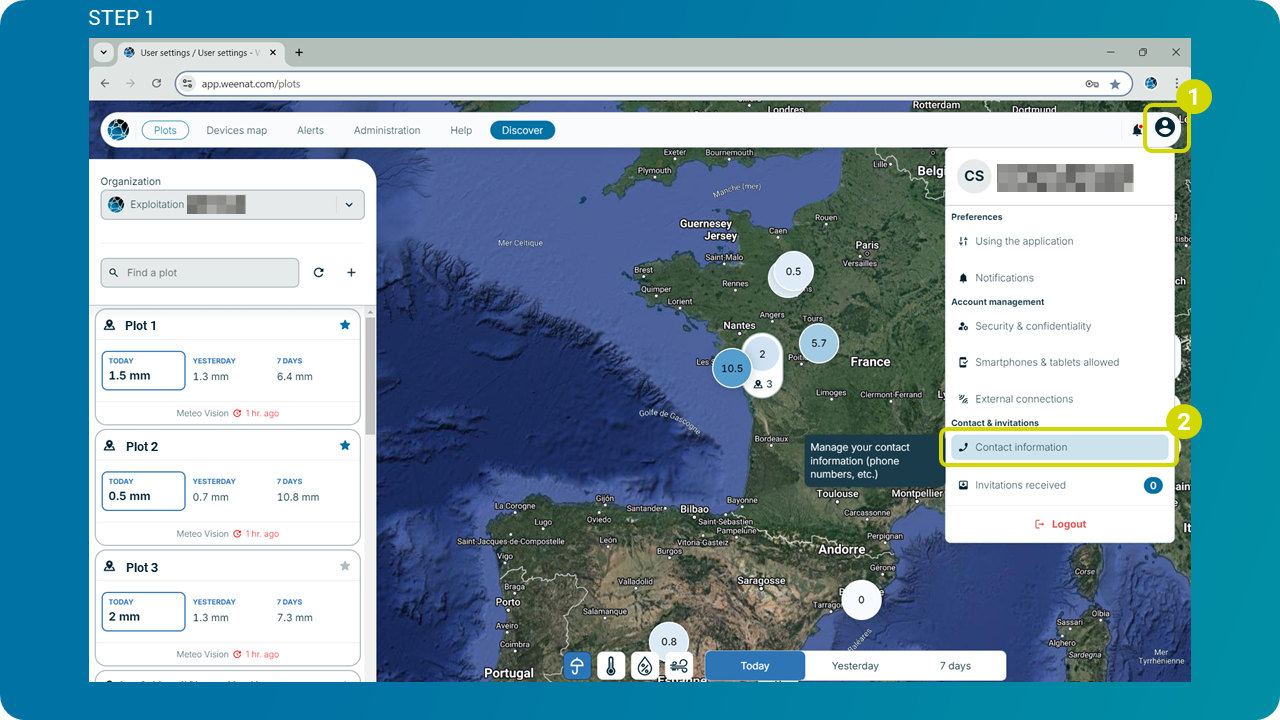Open the Alerts section
1280x720 pixels.
(310, 130)
